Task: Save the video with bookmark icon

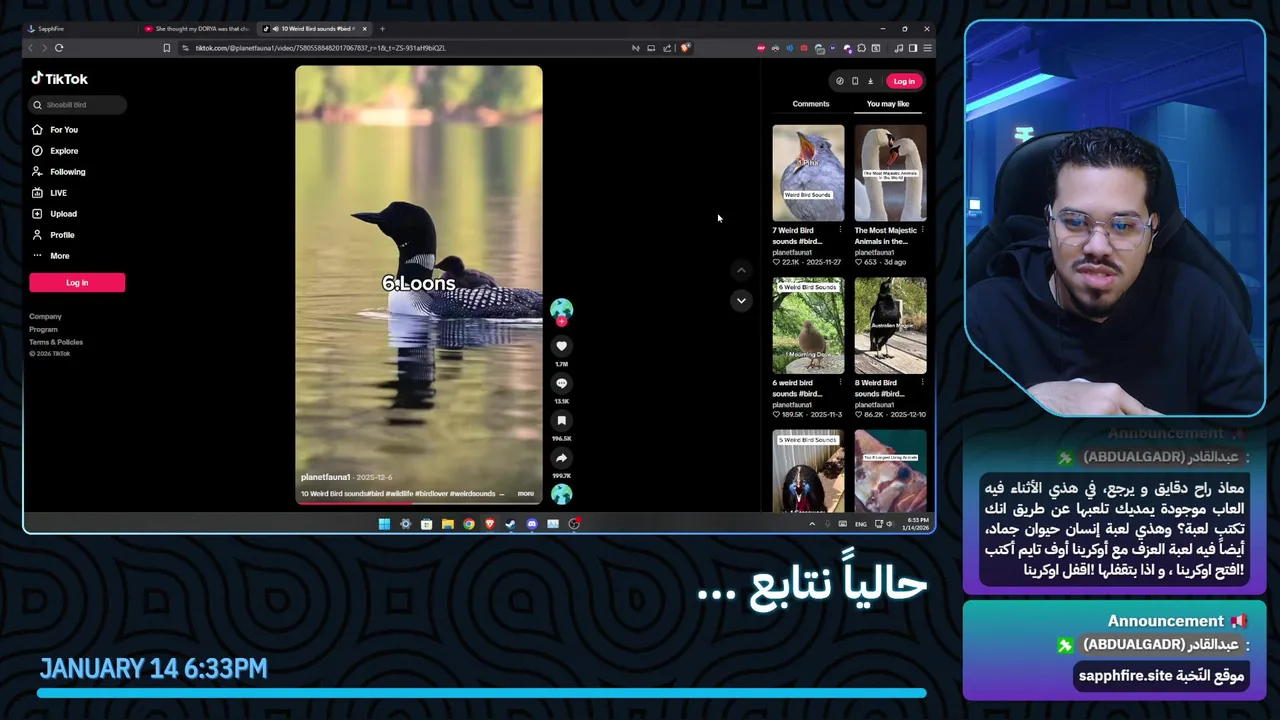Action: 561,421
